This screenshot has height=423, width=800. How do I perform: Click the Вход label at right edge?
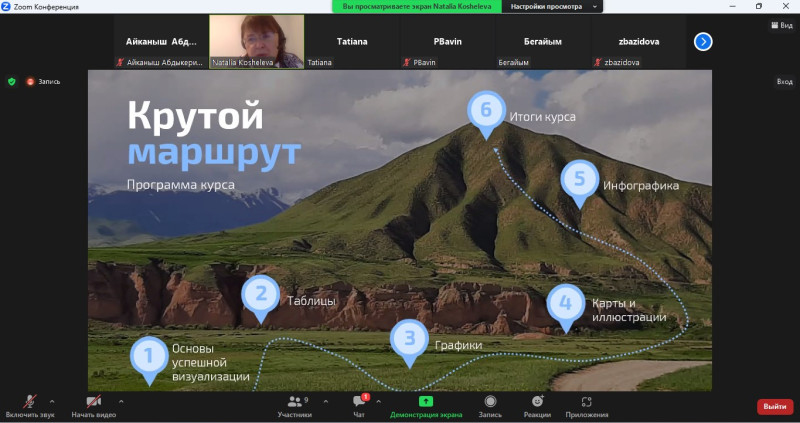[784, 82]
